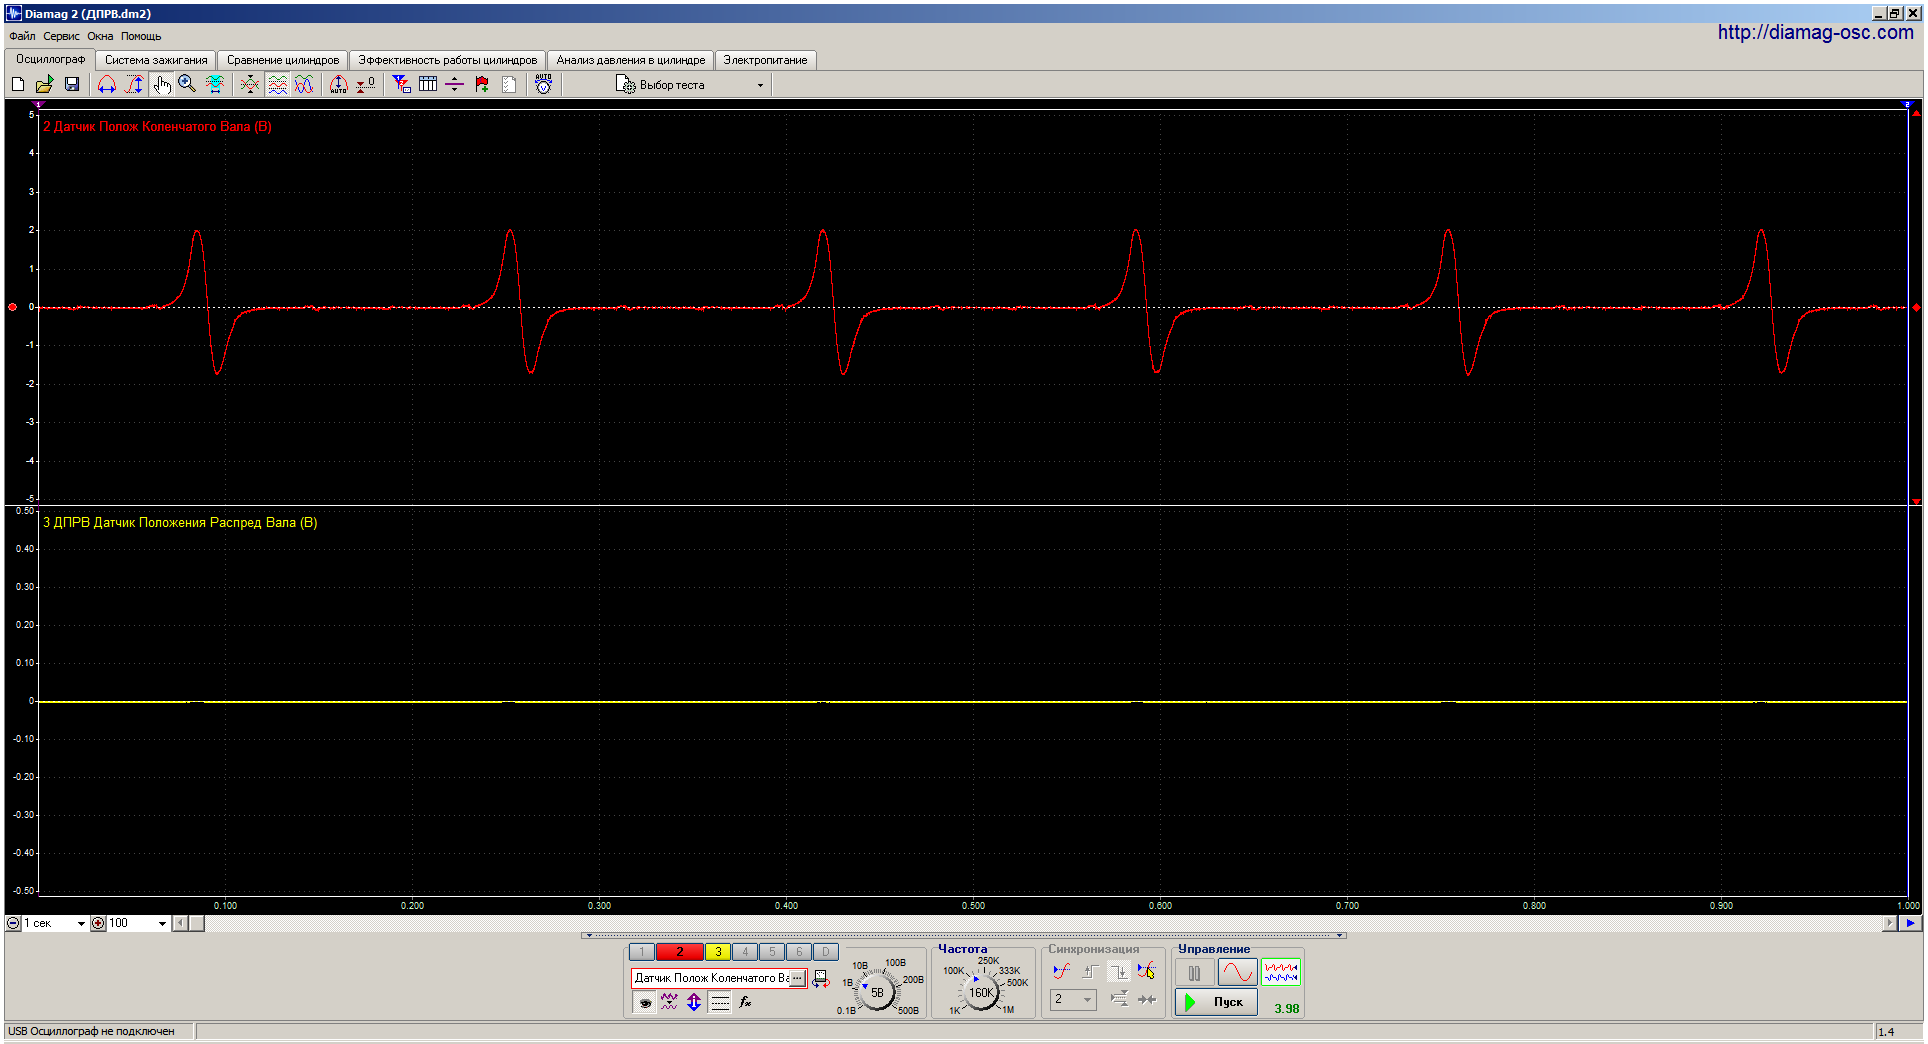Click the red plus zoom-in button
Viewport: 1928px width, 1044px height.
[98, 923]
